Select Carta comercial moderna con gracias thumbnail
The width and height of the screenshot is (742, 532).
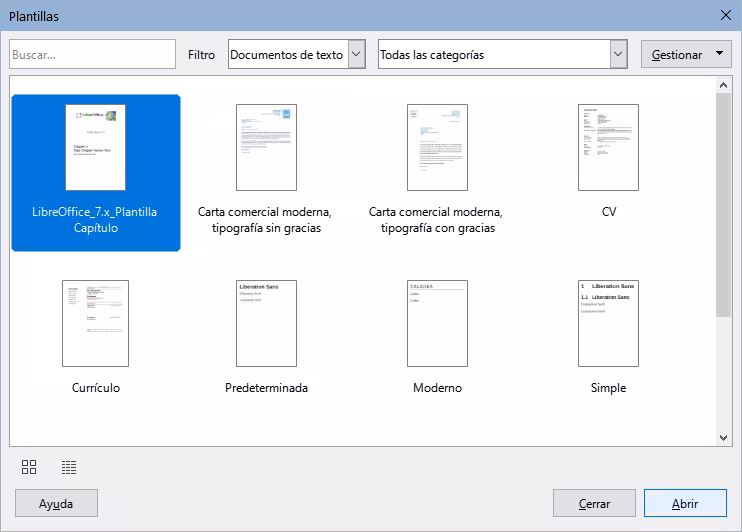(x=437, y=148)
